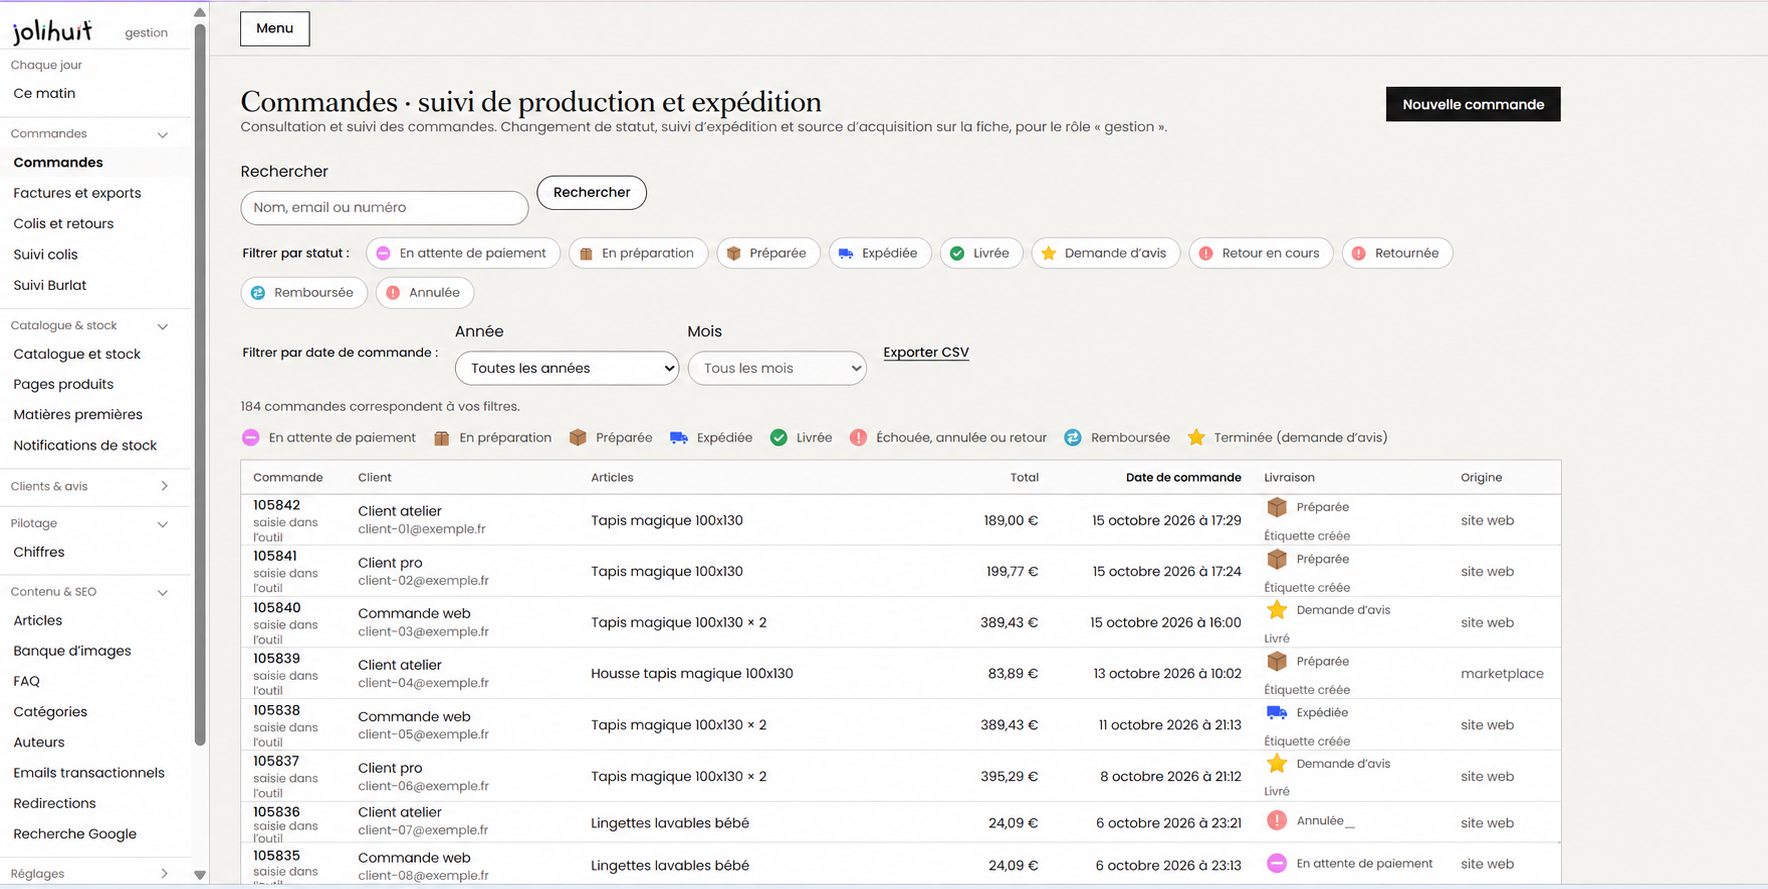The image size is (1768, 889).
Task: Collapse the Pilotage sidebar section
Action: (162, 524)
